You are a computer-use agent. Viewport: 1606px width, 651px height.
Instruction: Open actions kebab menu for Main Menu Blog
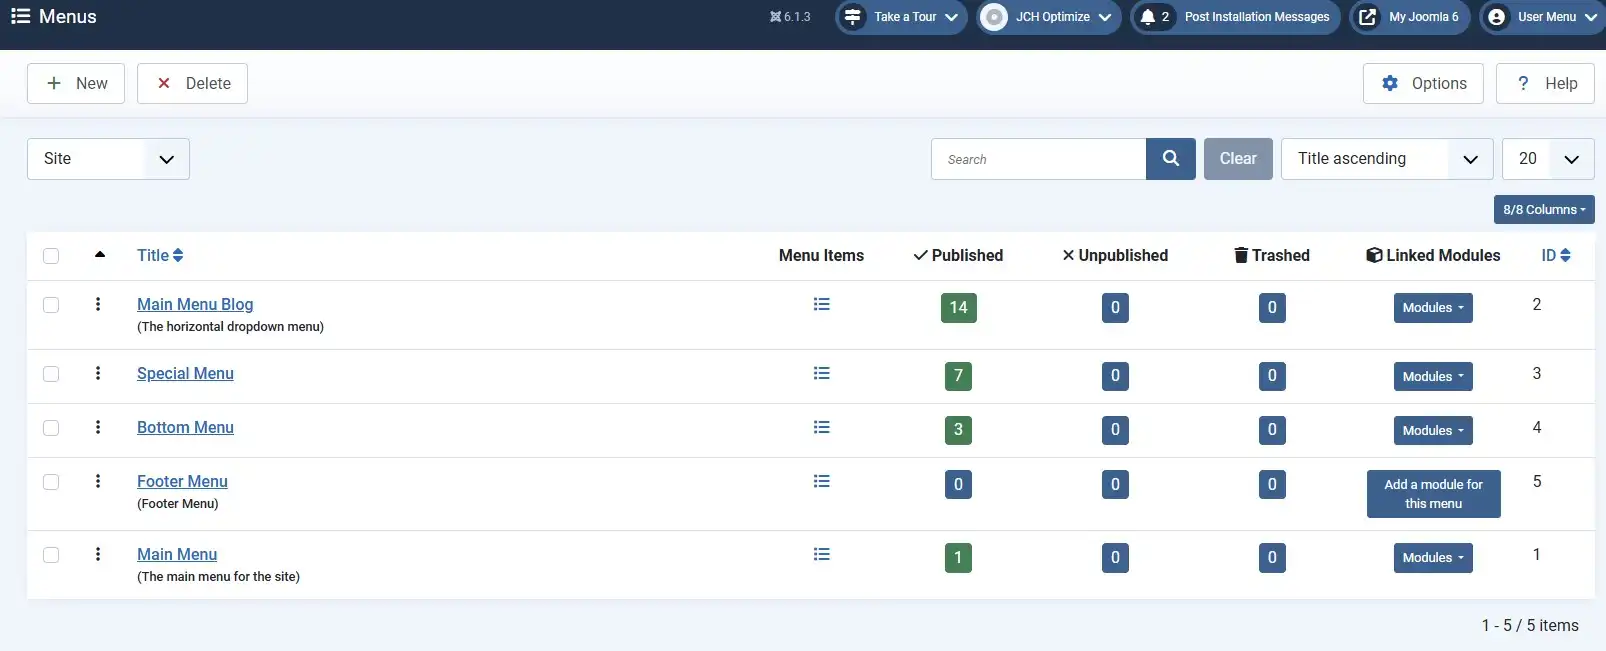(x=98, y=304)
